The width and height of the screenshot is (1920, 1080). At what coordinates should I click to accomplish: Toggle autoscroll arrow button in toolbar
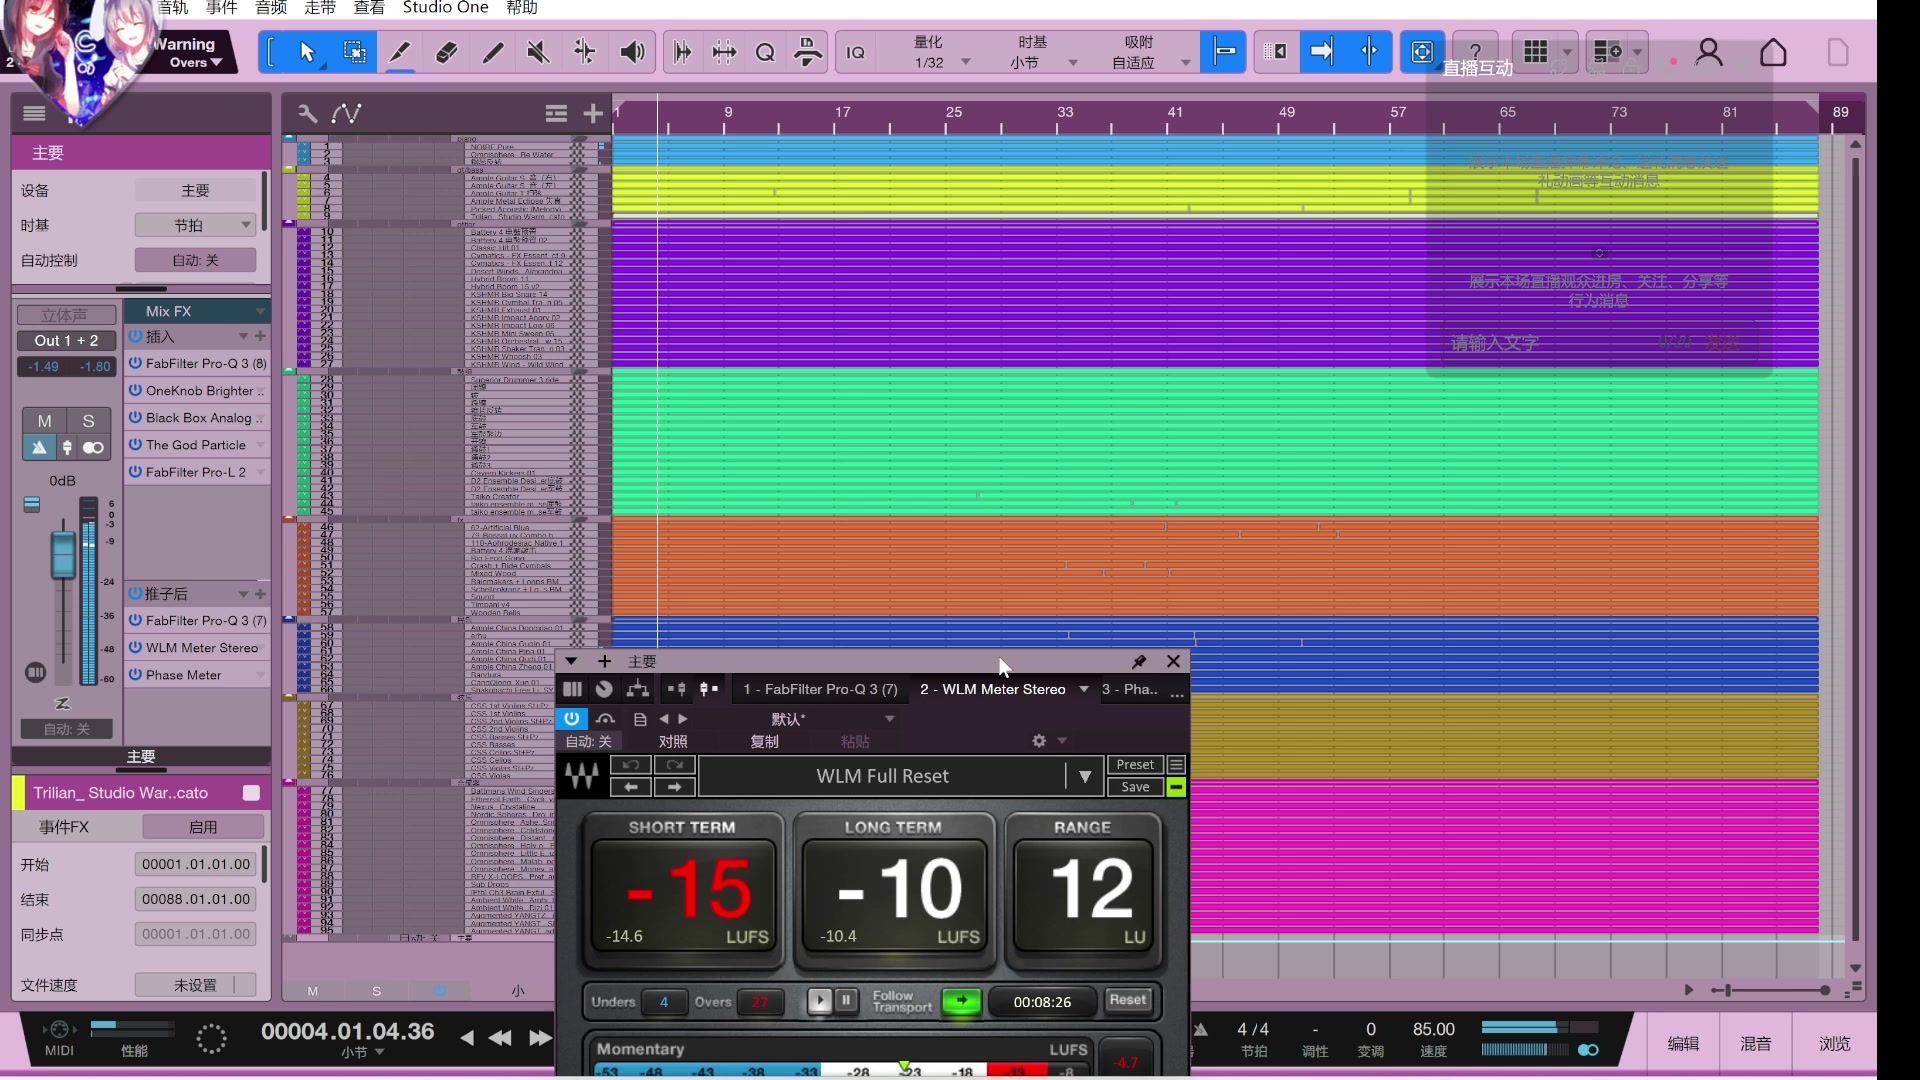click(x=1322, y=52)
